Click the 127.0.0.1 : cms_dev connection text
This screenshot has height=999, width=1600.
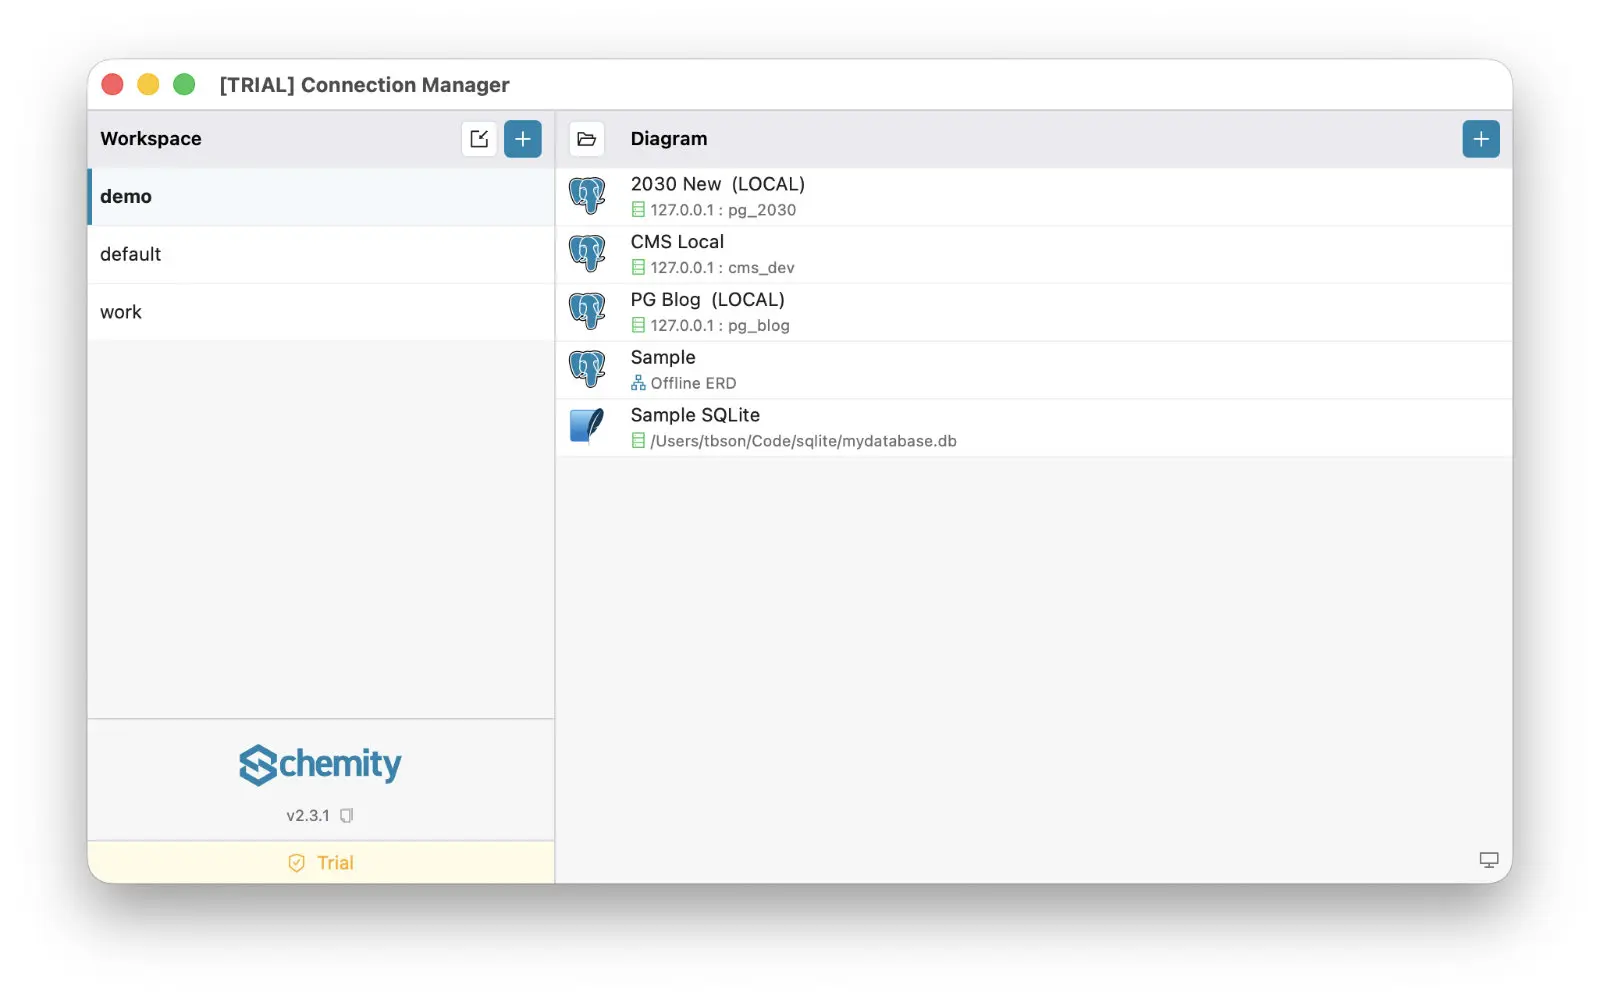pyautogui.click(x=722, y=268)
